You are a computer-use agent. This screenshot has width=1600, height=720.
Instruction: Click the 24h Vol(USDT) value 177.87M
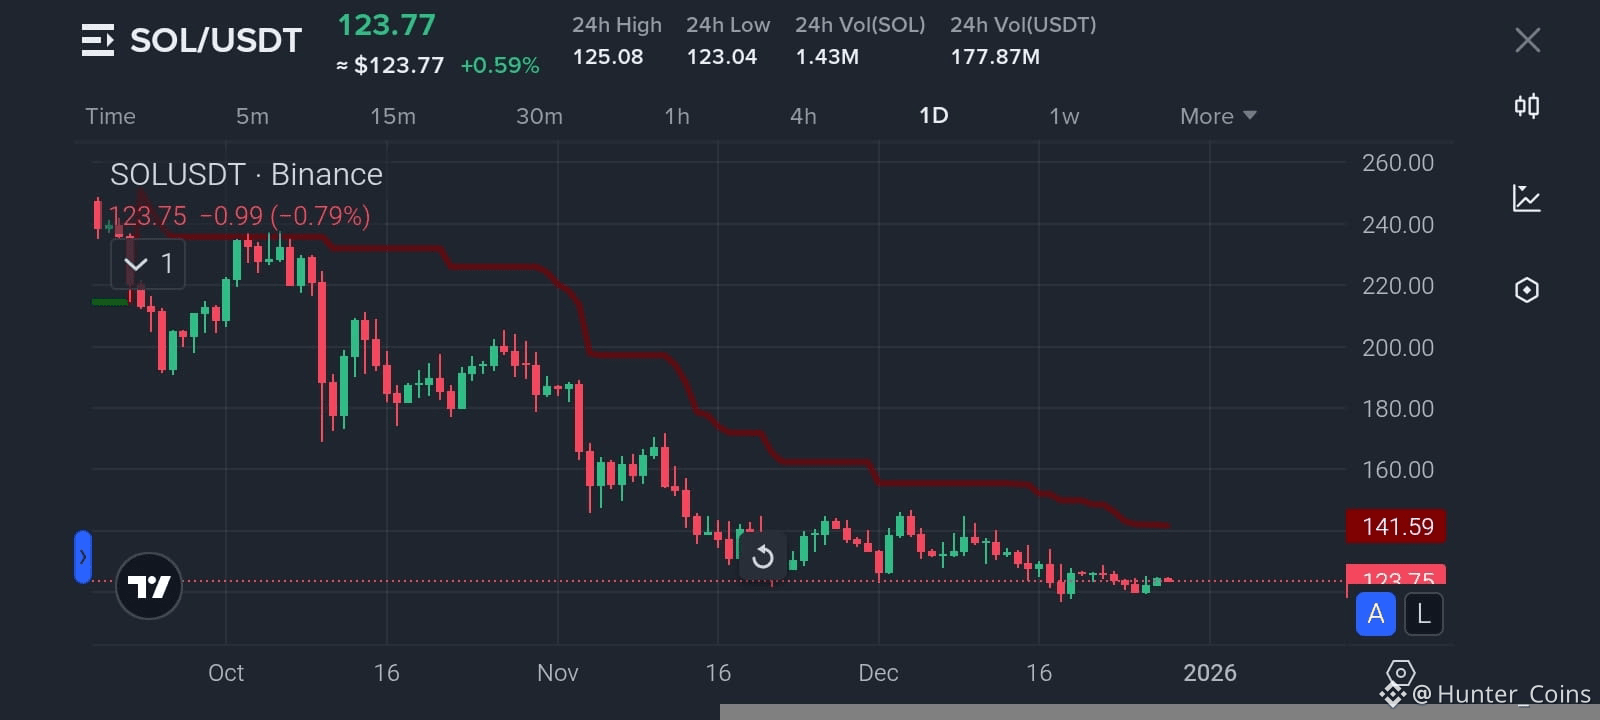pyautogui.click(x=995, y=57)
